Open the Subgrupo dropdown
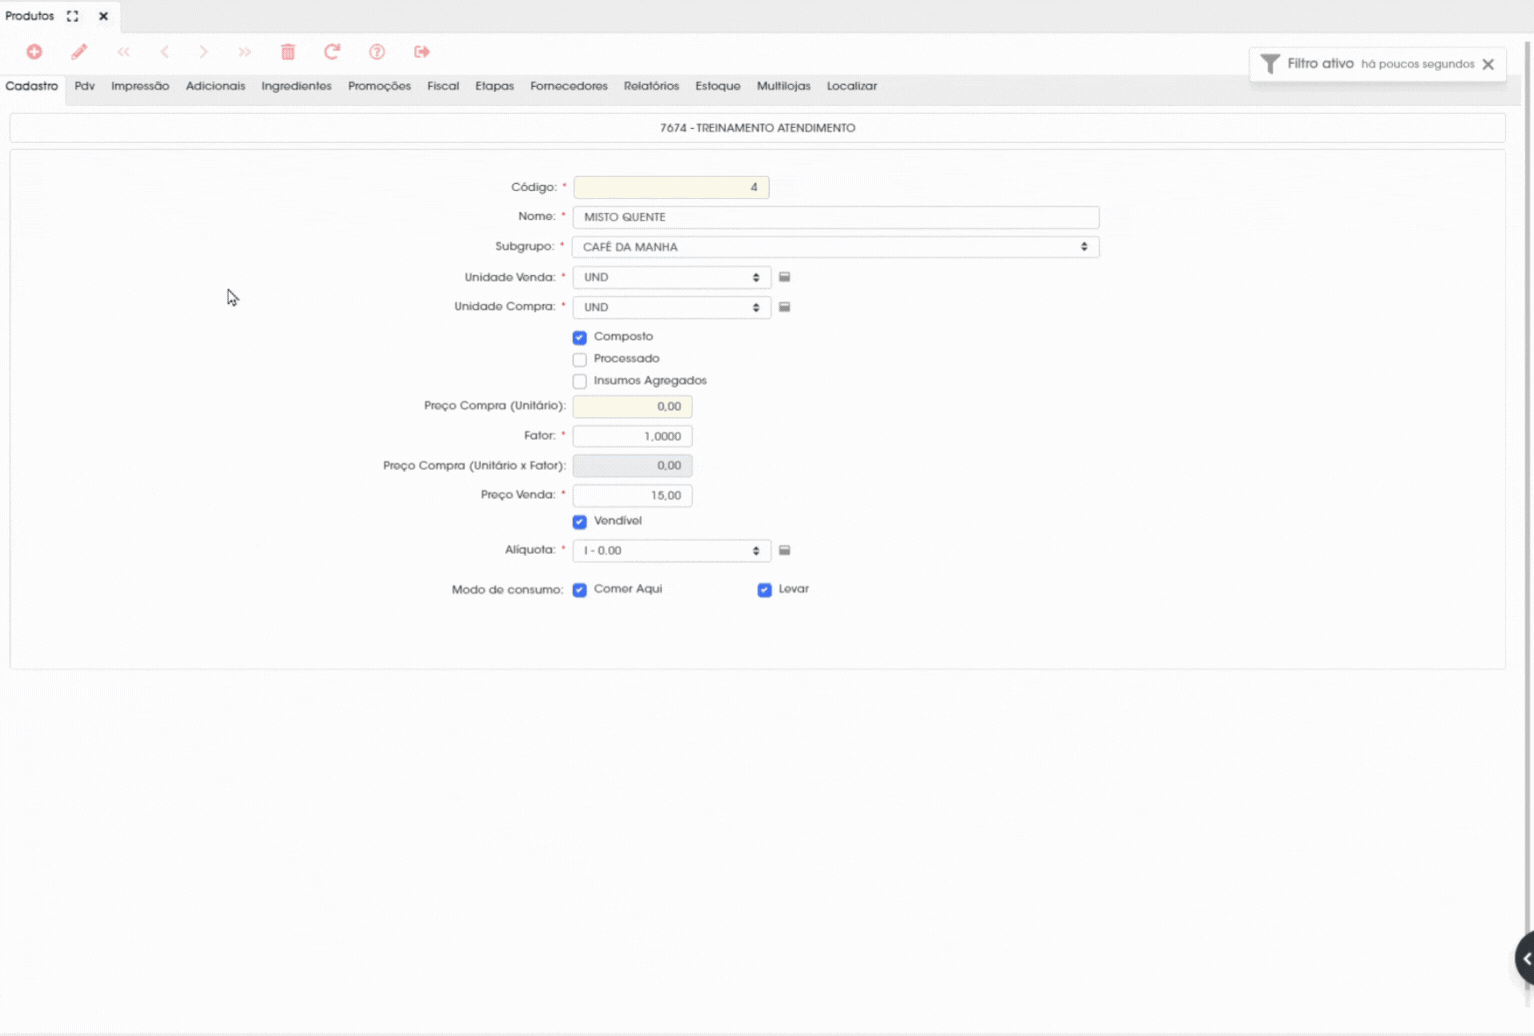 tap(835, 247)
